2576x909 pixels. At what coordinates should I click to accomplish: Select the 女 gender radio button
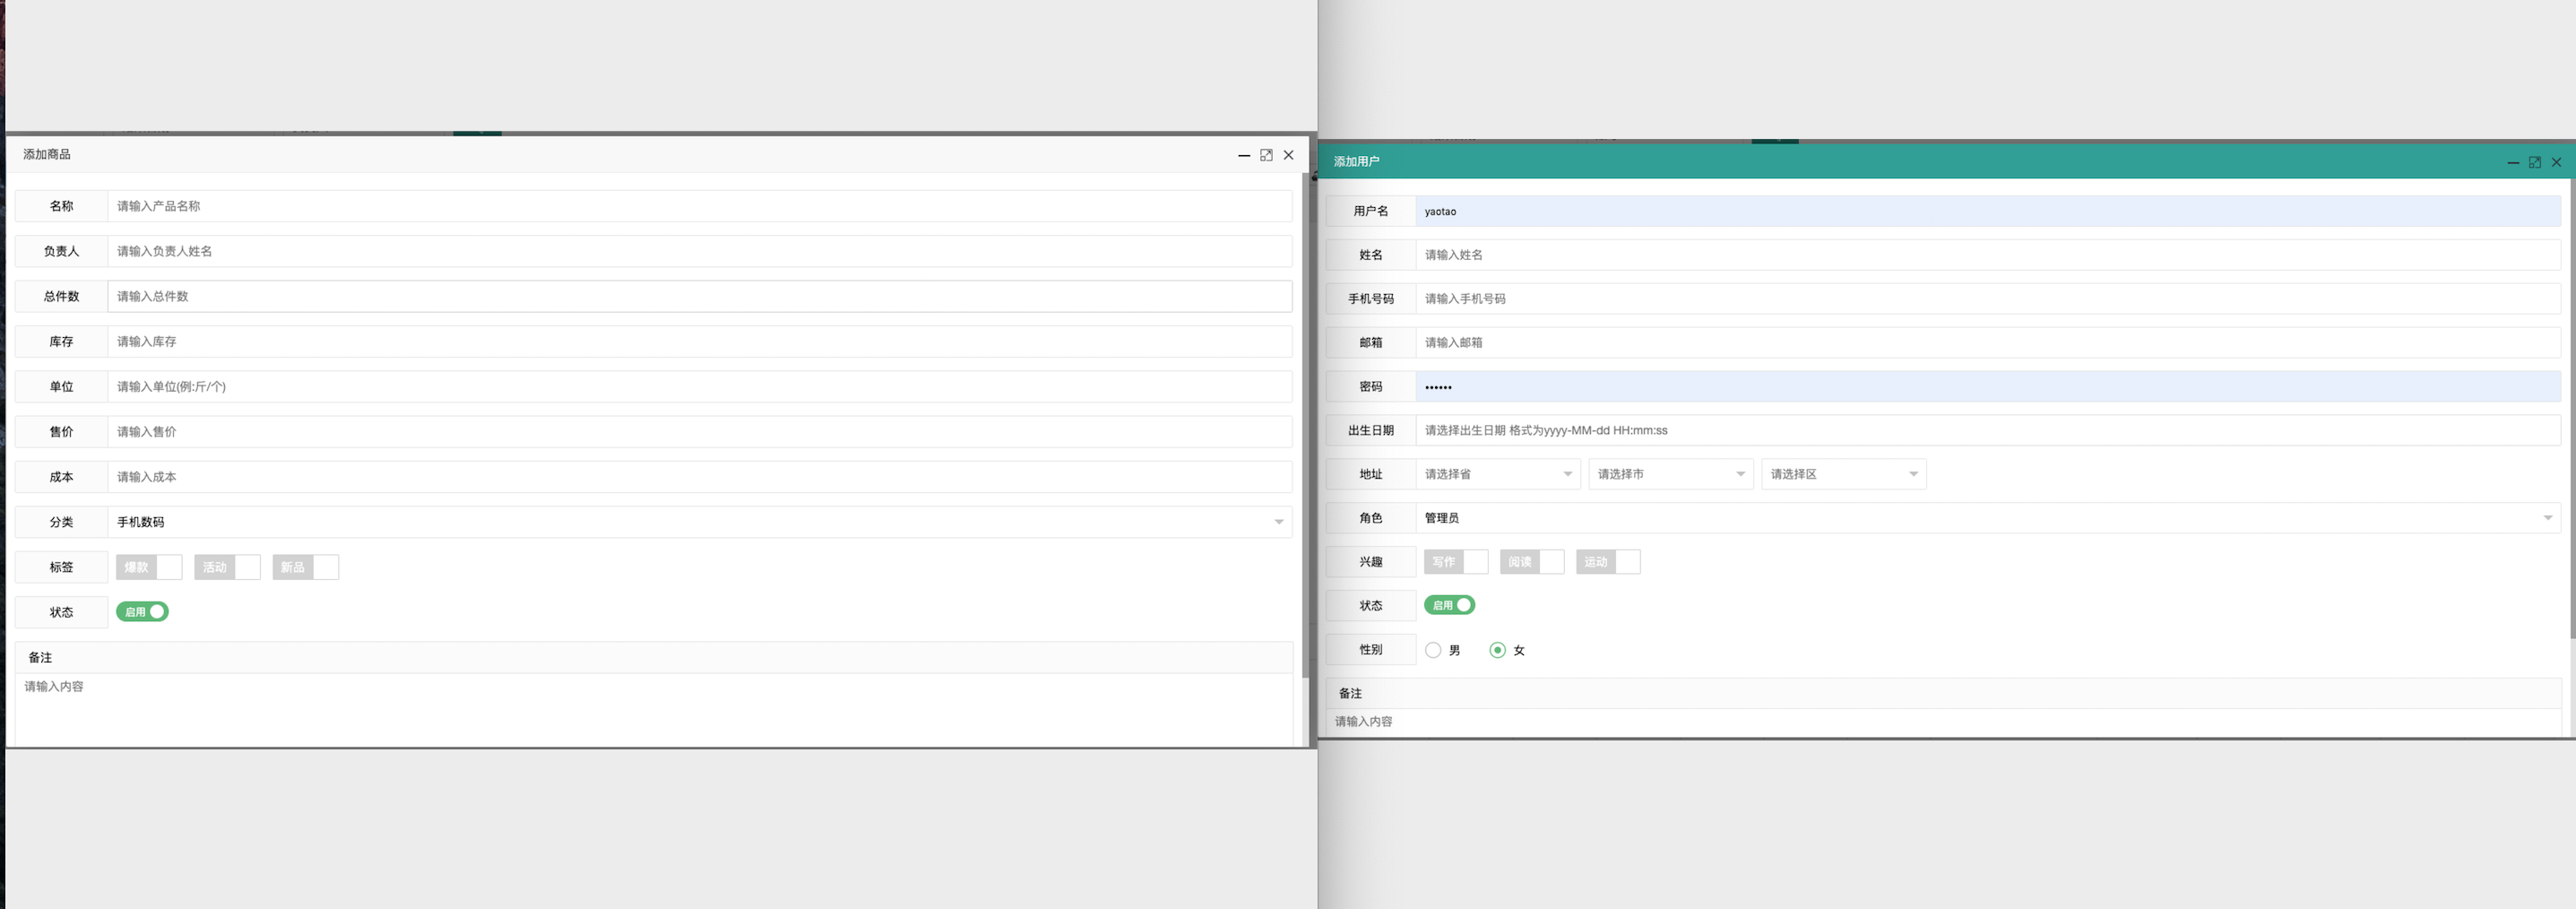click(1497, 650)
